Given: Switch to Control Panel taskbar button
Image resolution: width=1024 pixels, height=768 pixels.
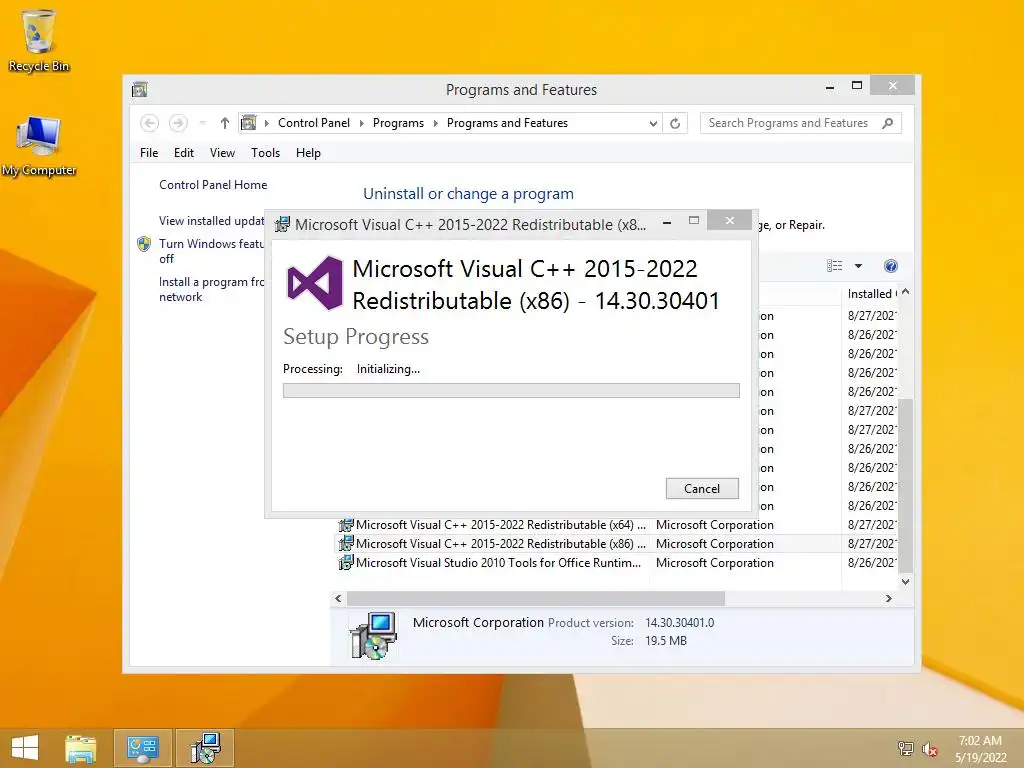Looking at the screenshot, I should (x=143, y=748).
